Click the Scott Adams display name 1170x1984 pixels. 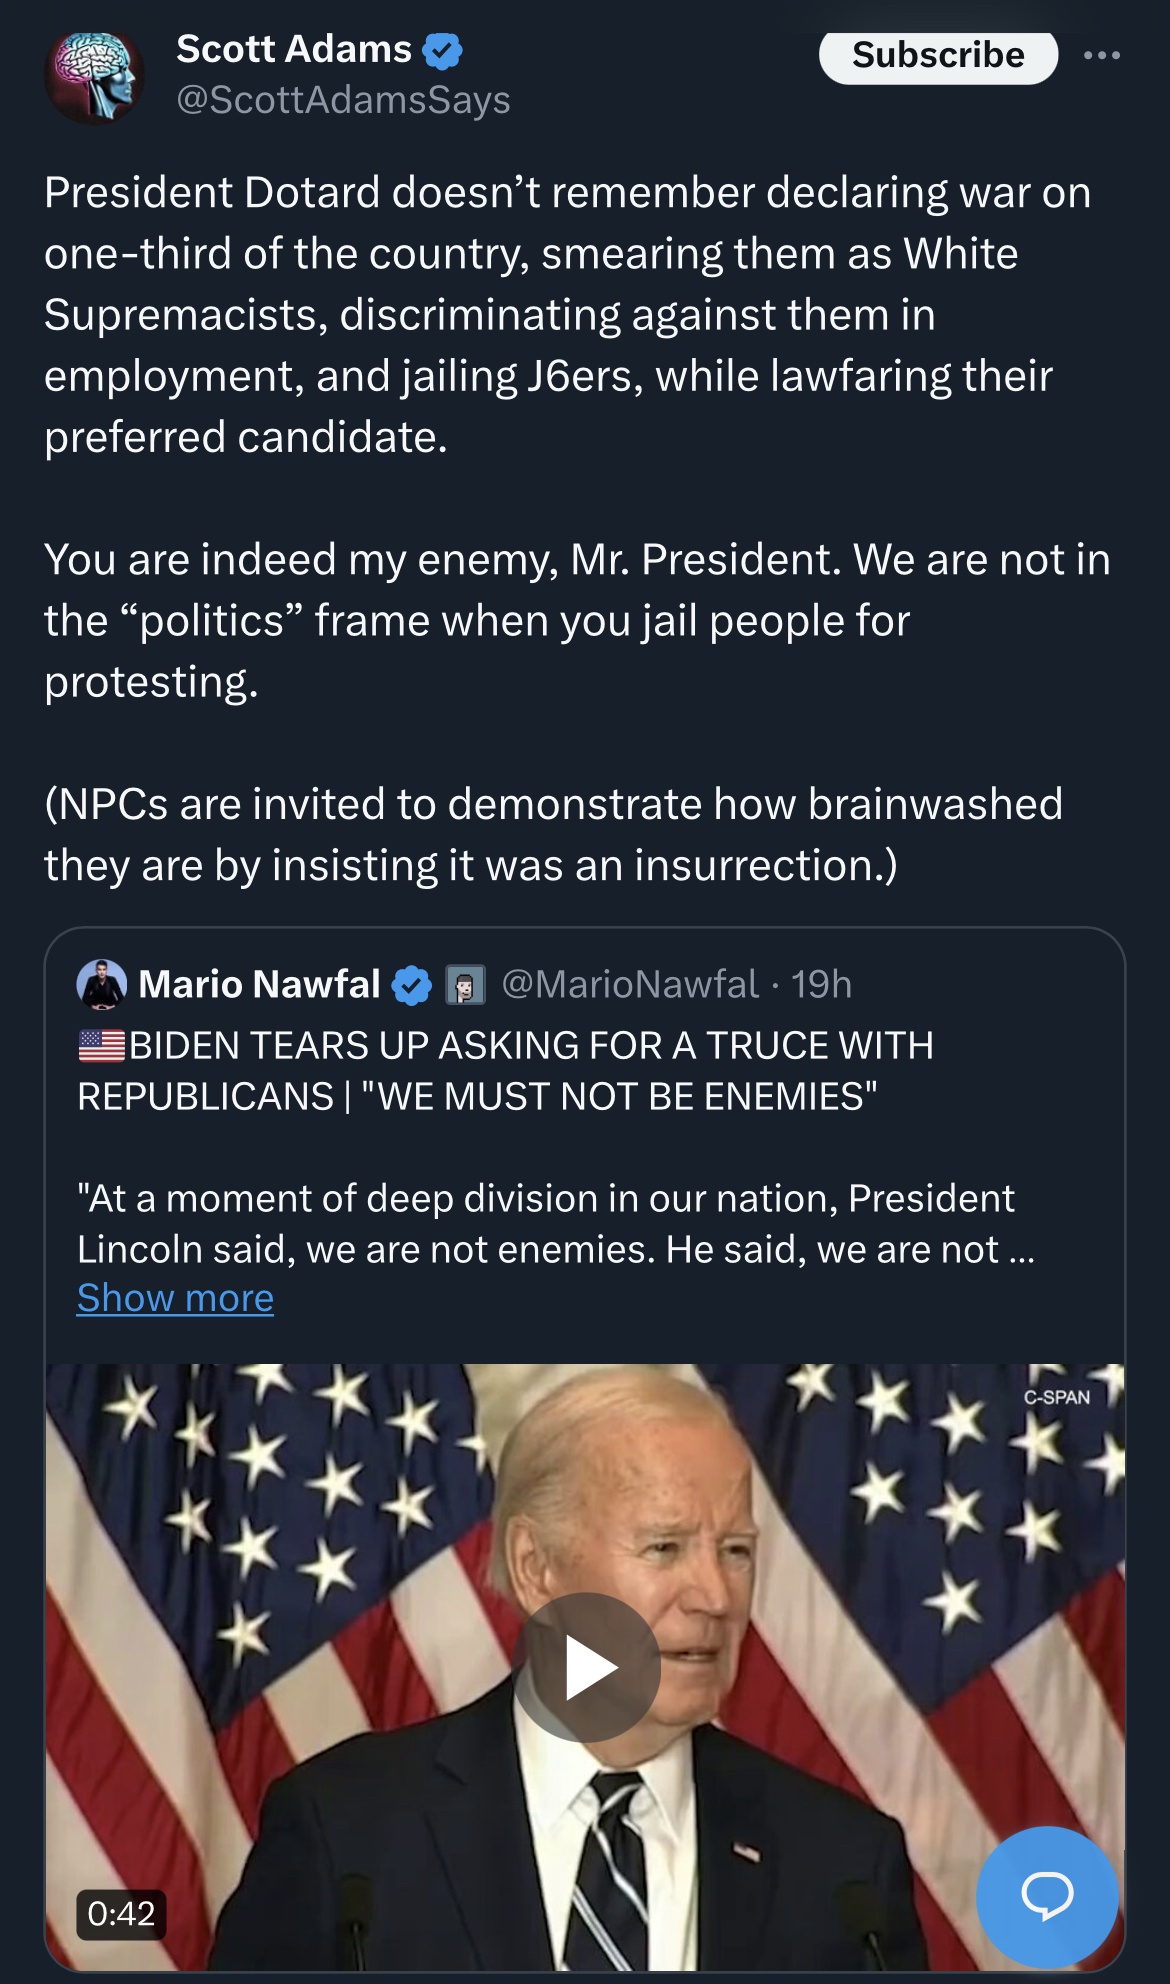(294, 49)
